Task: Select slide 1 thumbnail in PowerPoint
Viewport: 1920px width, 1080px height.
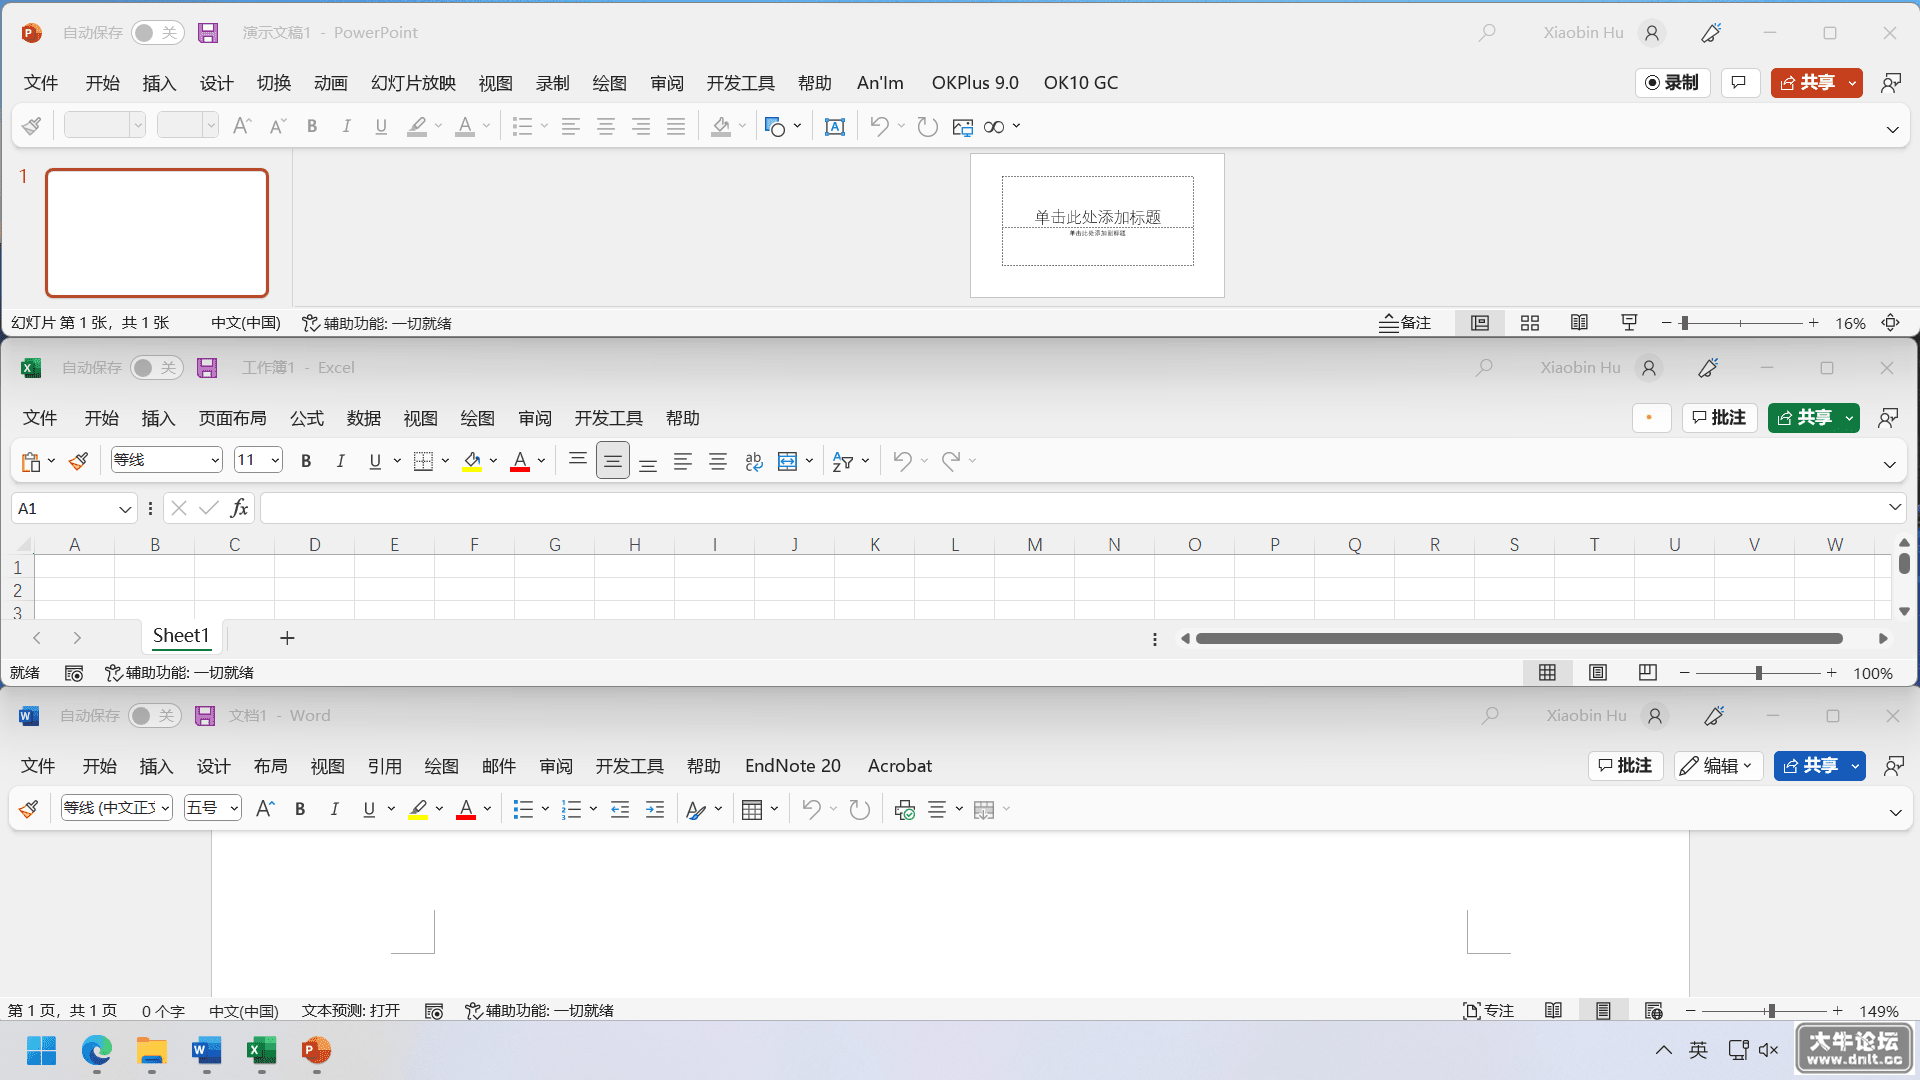Action: [x=157, y=233]
